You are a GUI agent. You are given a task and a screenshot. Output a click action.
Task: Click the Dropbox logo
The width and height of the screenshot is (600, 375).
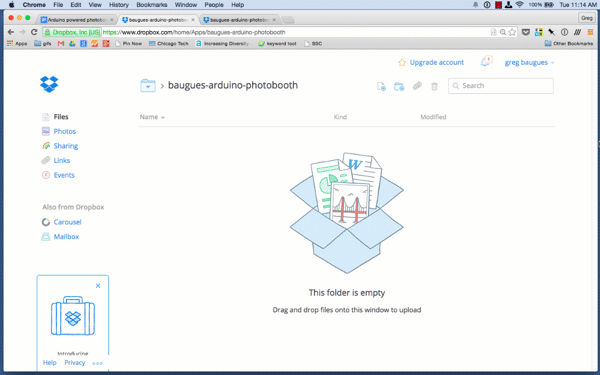[49, 84]
